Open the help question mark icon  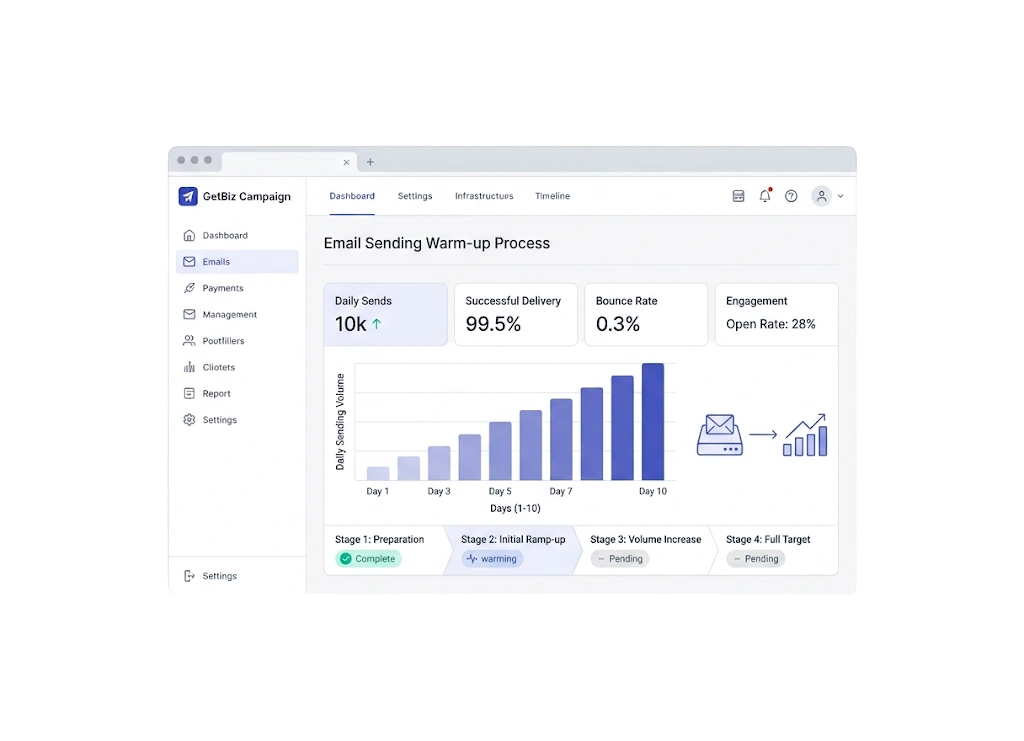tap(791, 196)
